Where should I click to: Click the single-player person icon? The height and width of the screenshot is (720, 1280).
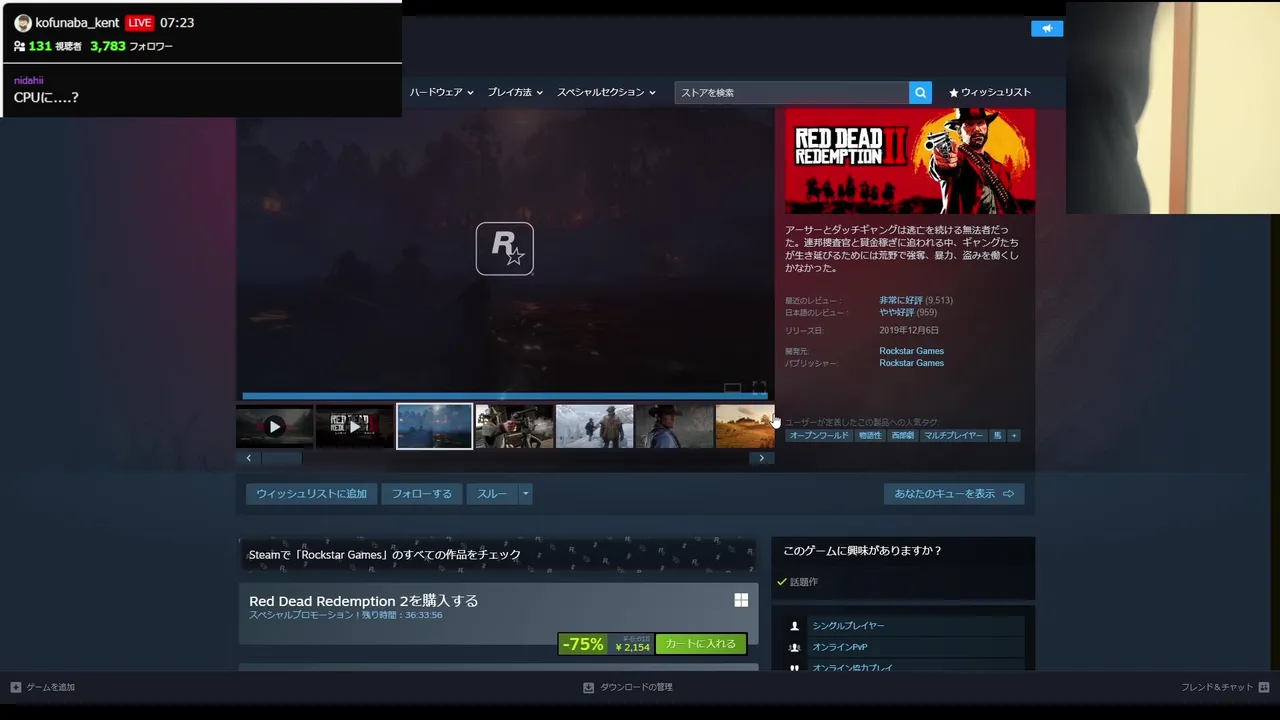point(795,626)
